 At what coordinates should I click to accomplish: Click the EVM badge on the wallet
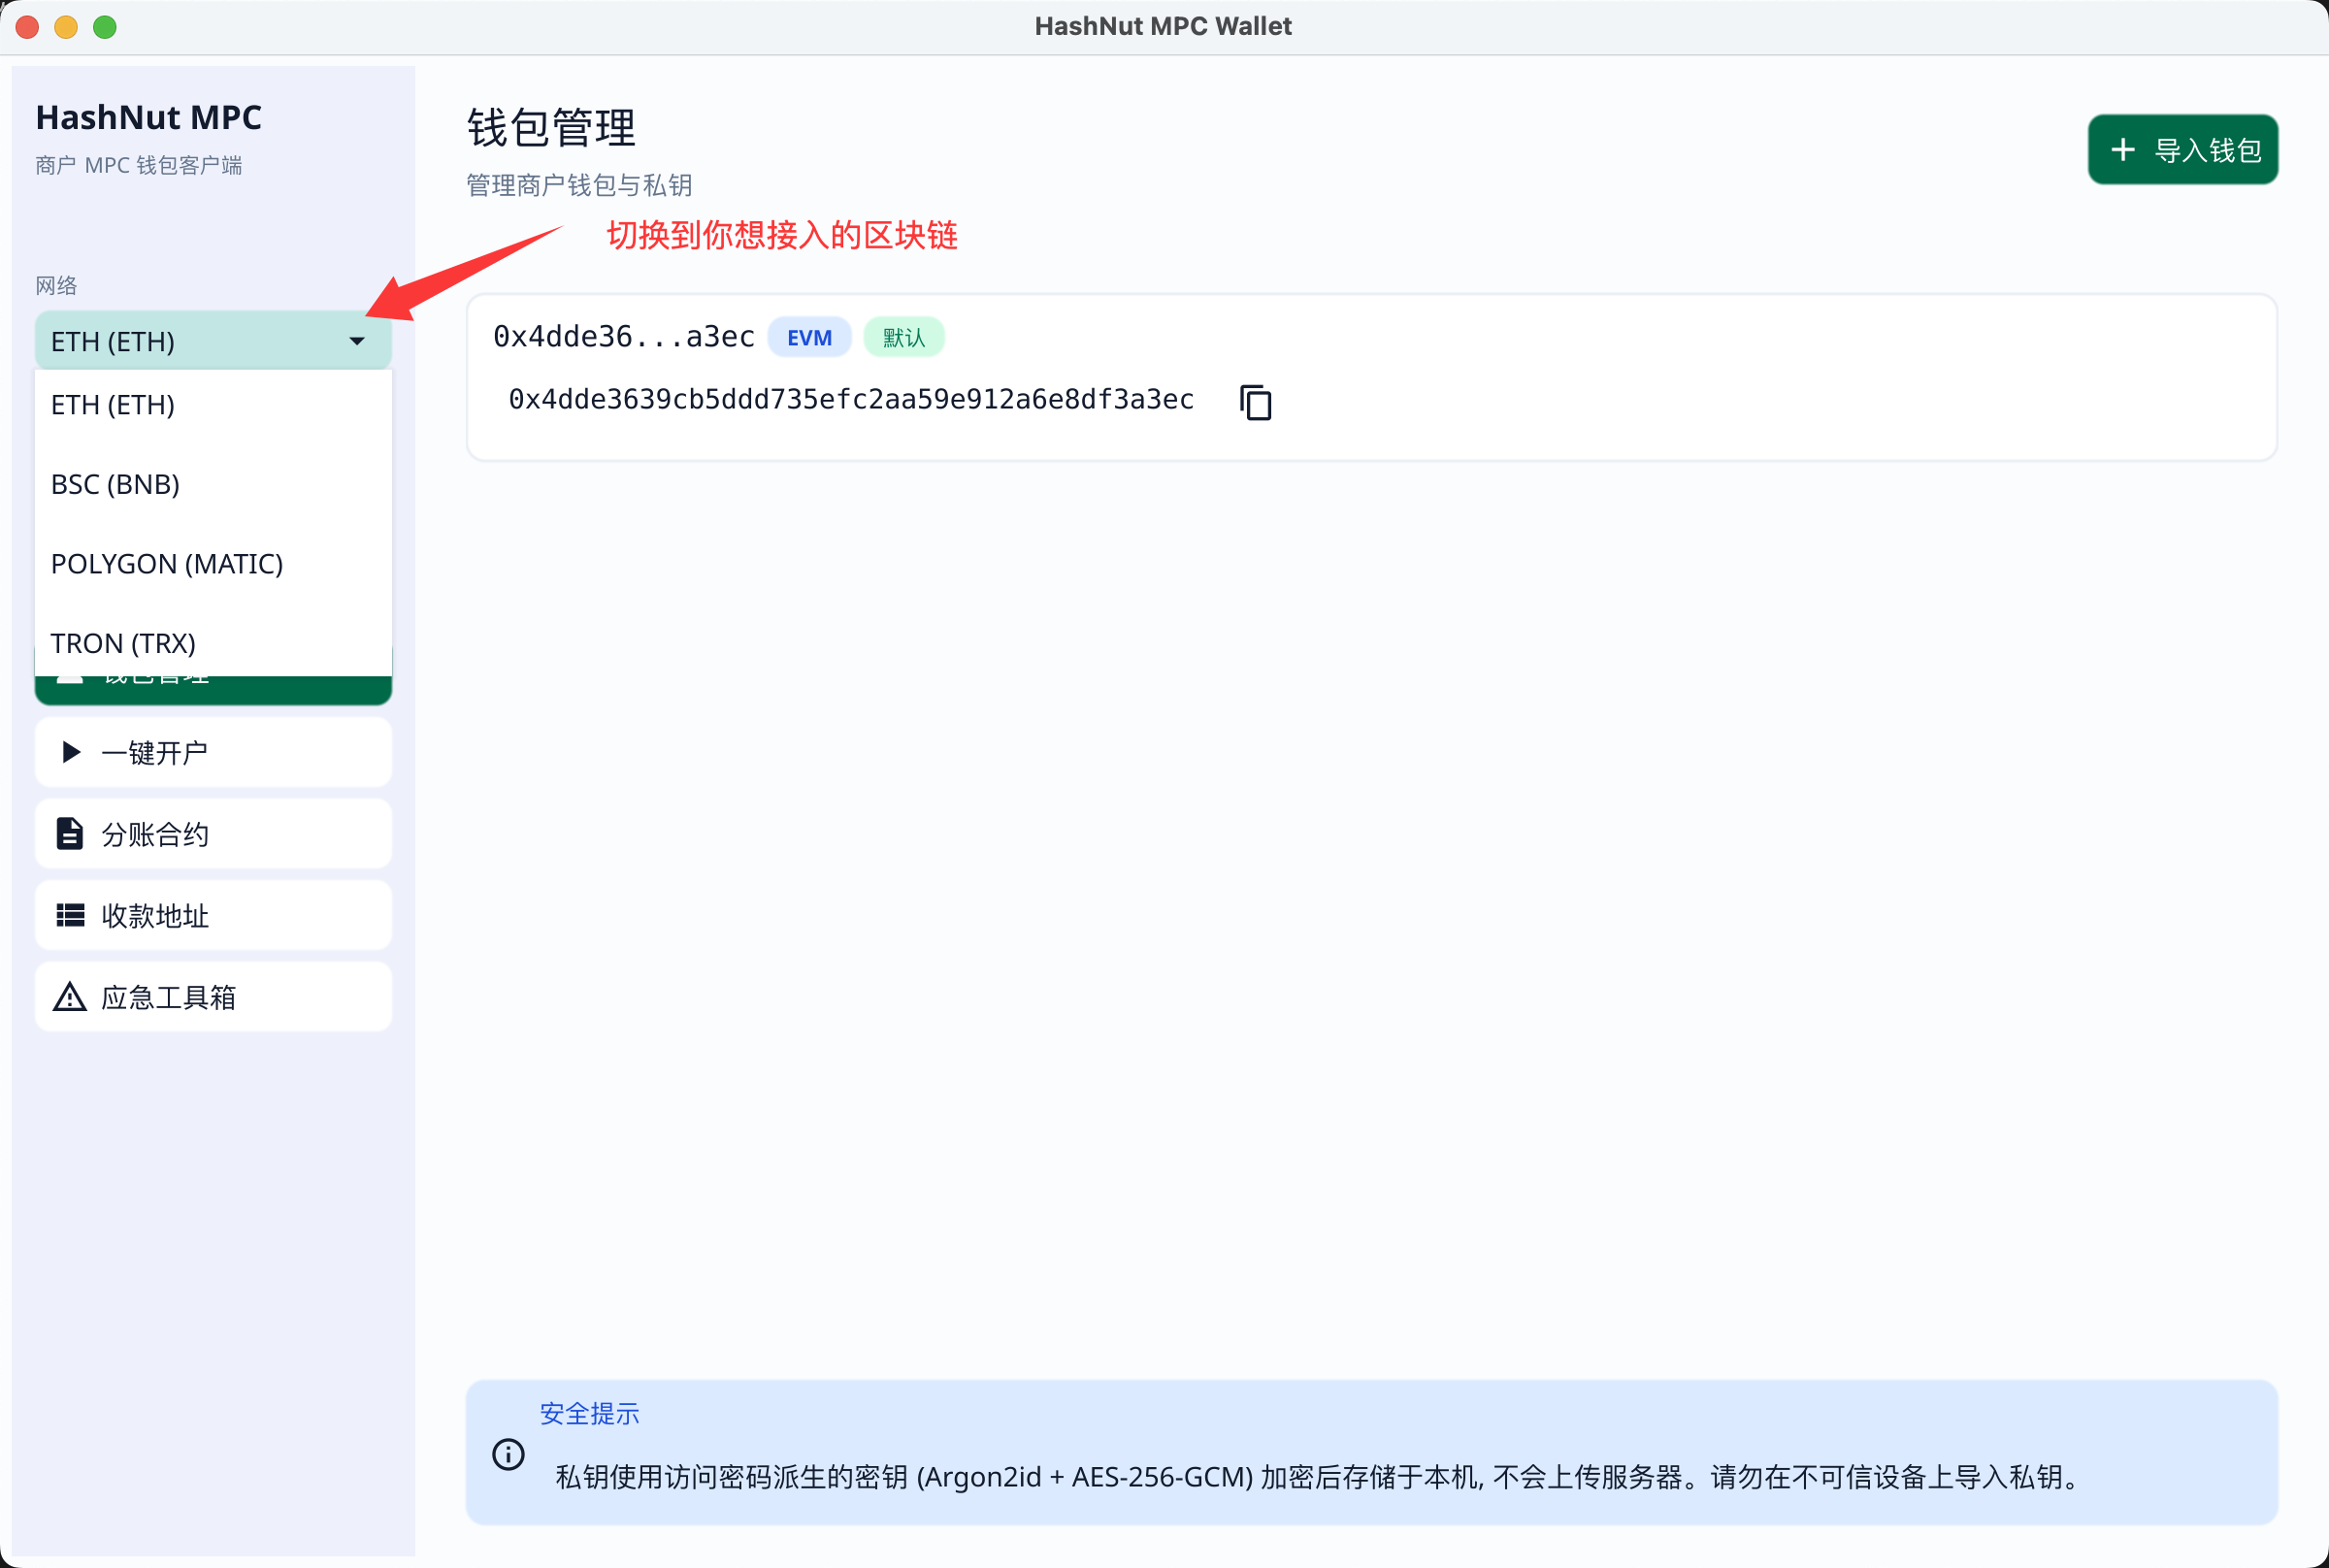tap(809, 338)
